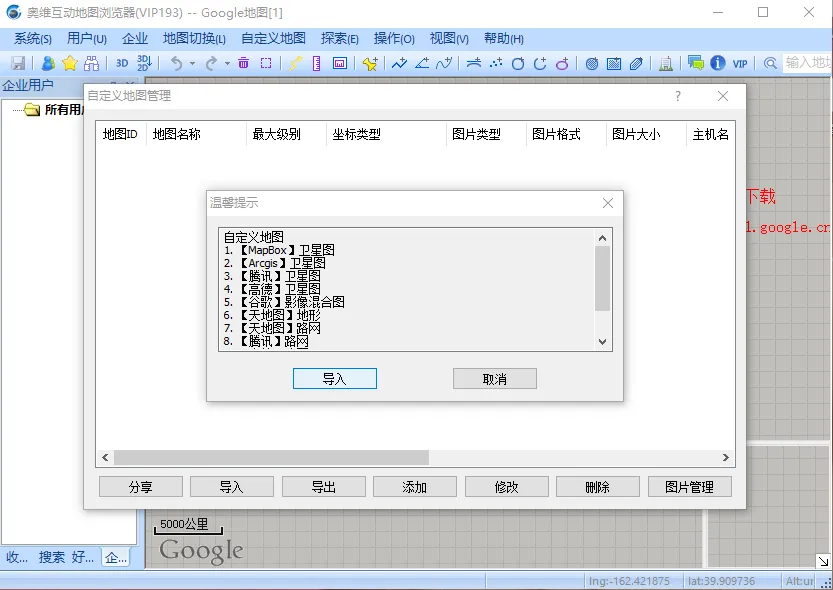The height and width of the screenshot is (590, 833).
Task: Click left arrow of horizontal table scrollbar
Action: point(105,457)
